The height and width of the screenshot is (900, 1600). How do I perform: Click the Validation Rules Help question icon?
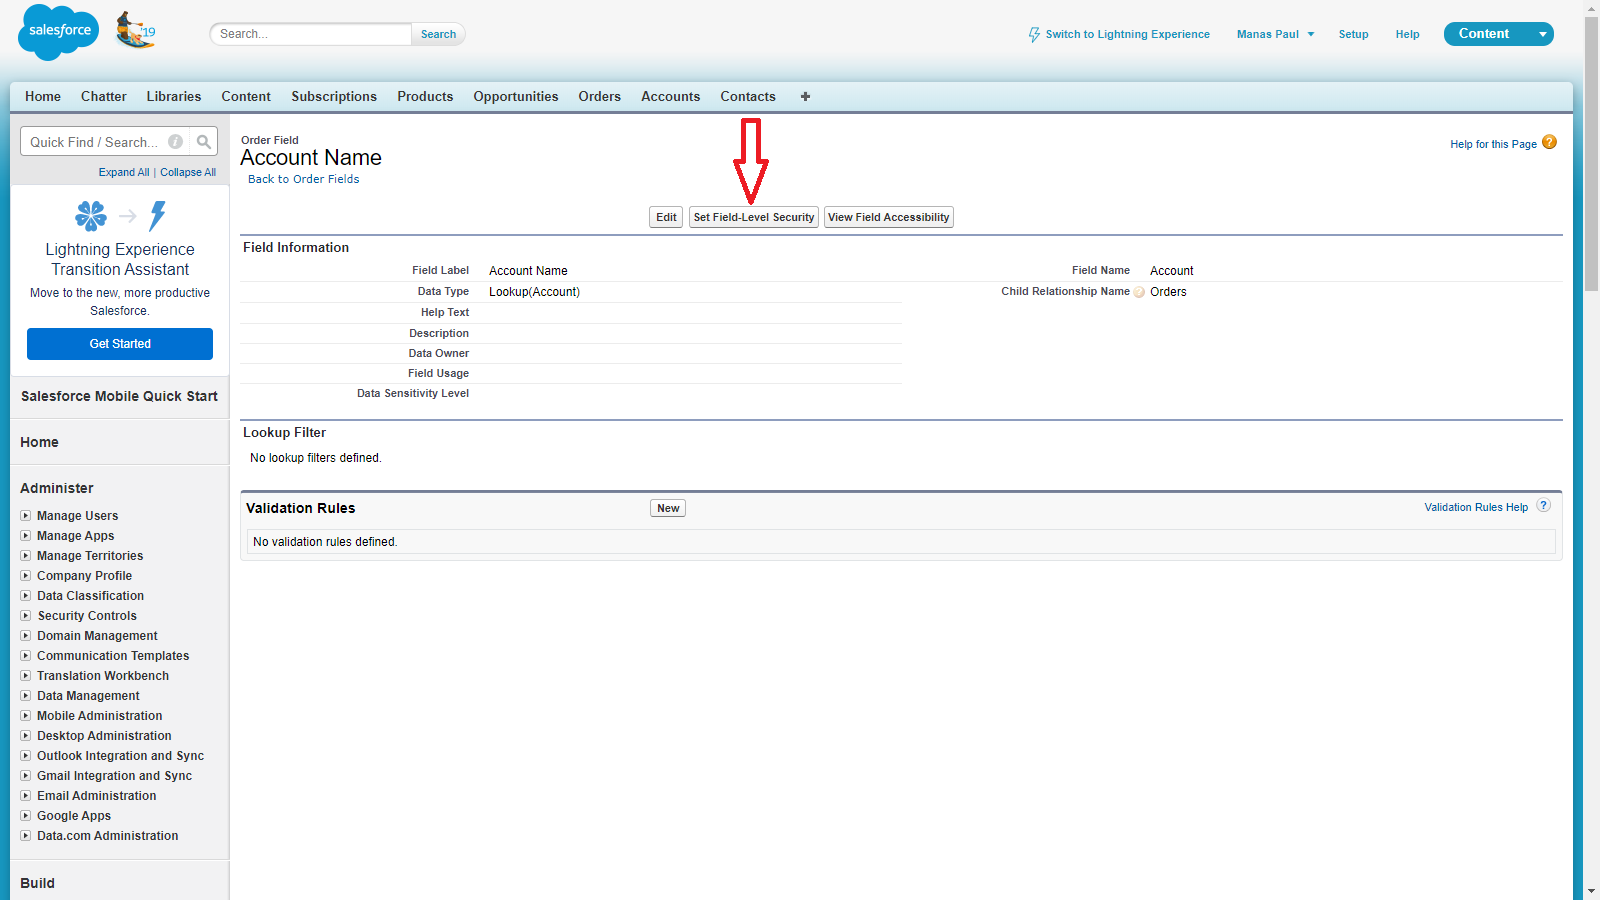click(x=1544, y=506)
